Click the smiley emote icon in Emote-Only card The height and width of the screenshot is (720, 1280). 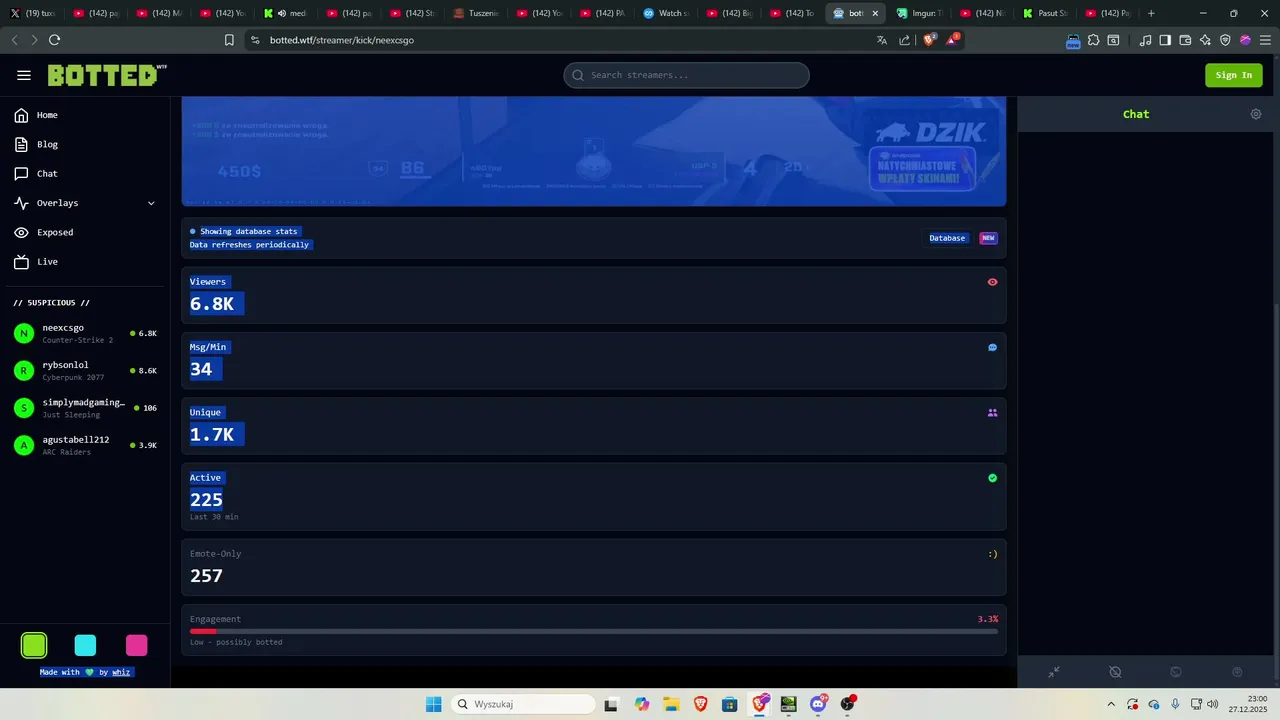(x=992, y=554)
